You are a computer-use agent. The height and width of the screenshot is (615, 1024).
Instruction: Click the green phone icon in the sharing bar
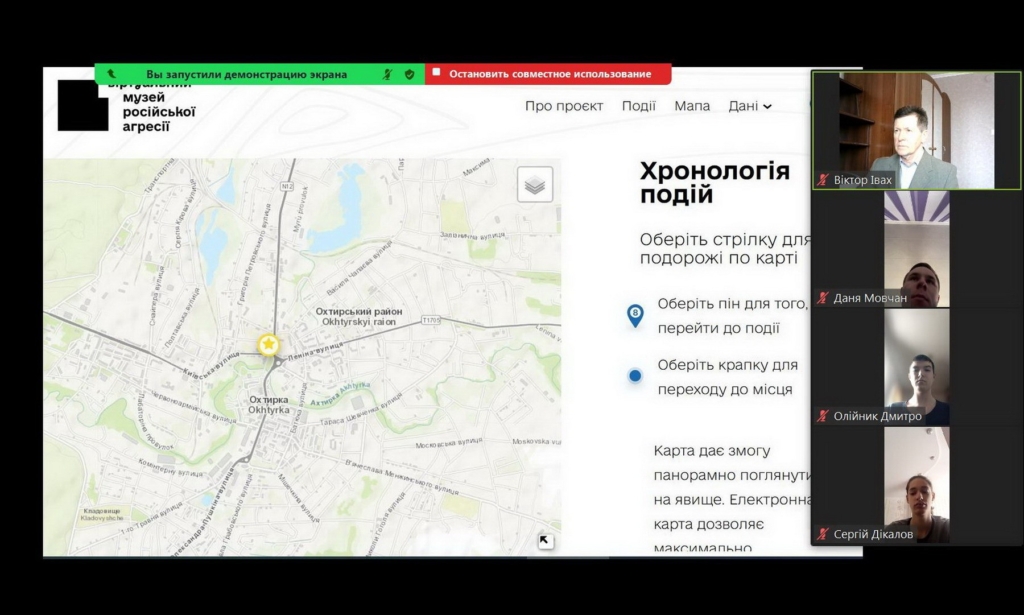(112, 74)
